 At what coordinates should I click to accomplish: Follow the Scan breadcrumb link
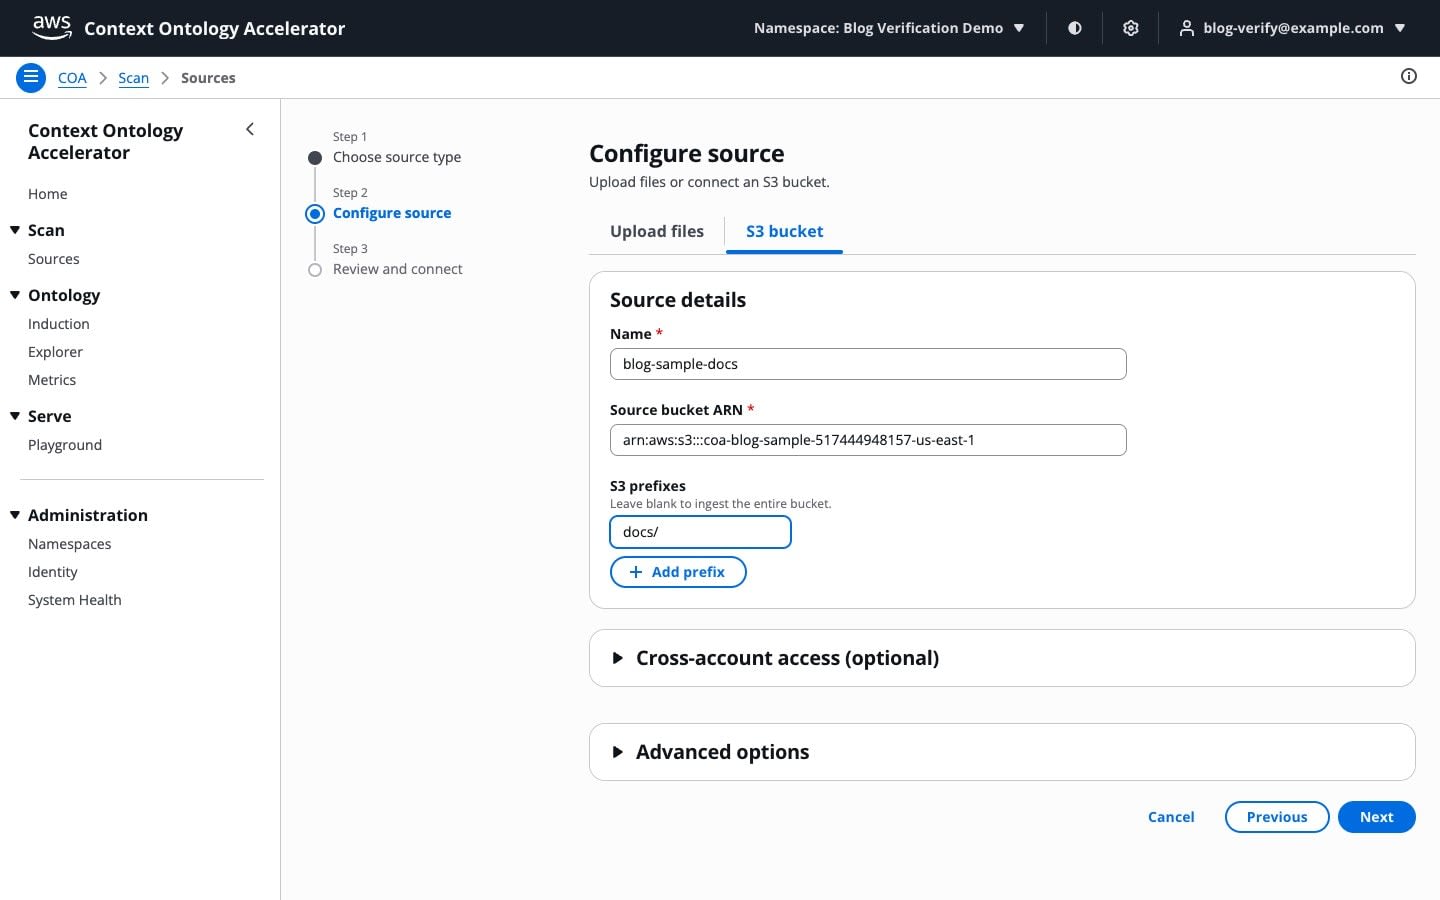(133, 78)
